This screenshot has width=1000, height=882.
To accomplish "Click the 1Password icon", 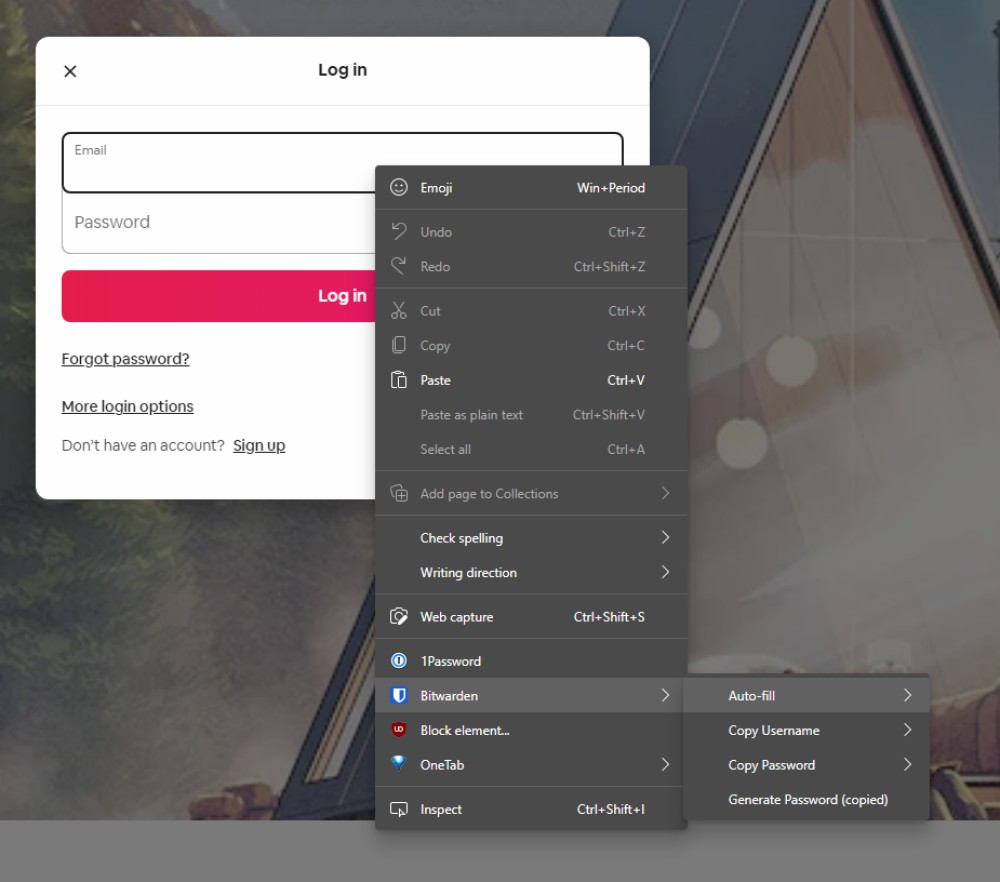I will pos(399,661).
